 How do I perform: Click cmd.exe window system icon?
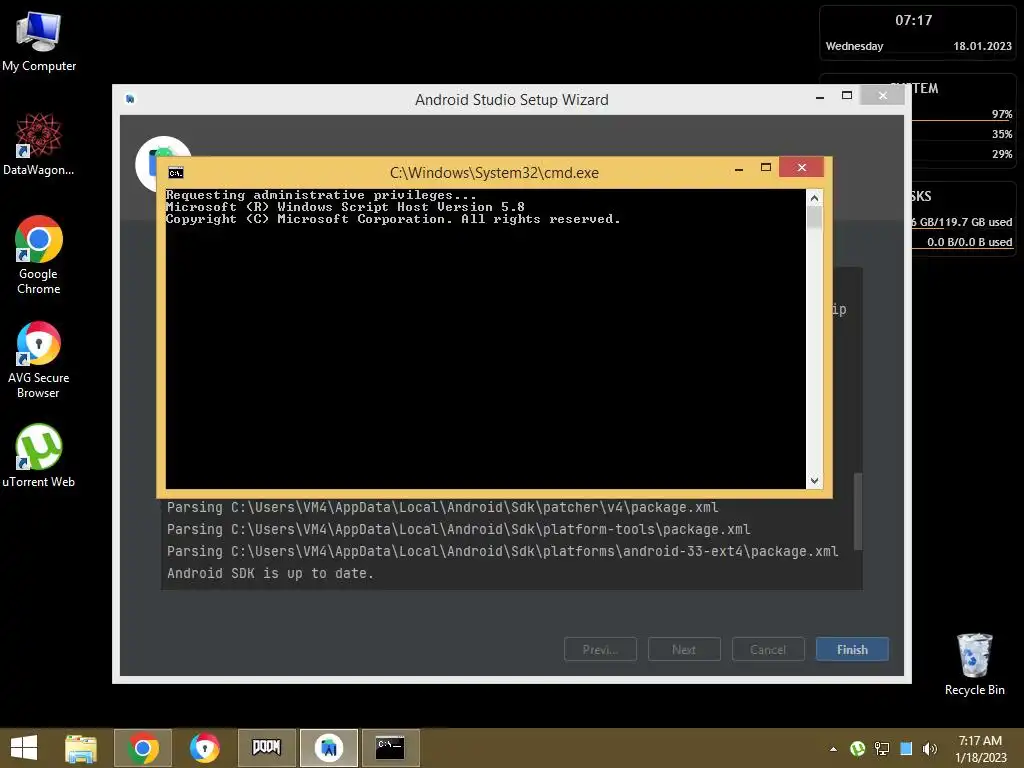pos(176,172)
